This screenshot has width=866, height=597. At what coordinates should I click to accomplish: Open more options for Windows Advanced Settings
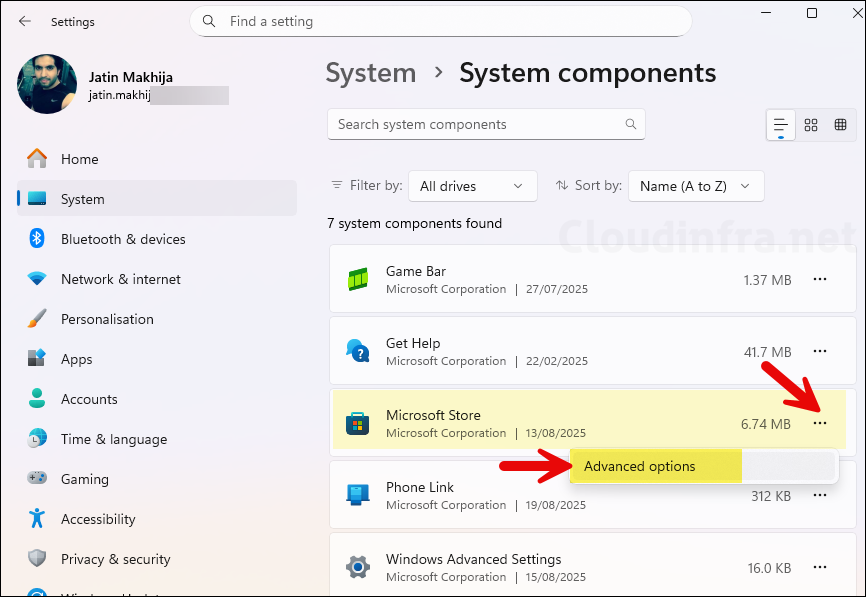pyautogui.click(x=820, y=567)
